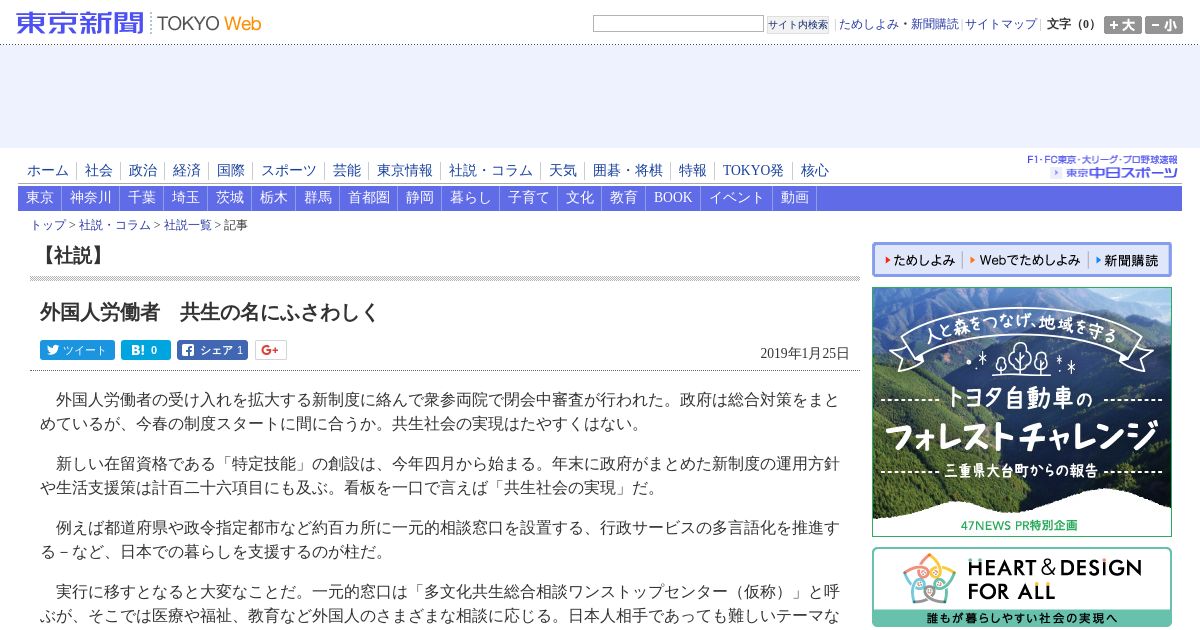Image resolution: width=1200 pixels, height=630 pixels.
Task: Click the サイト内検索 search button
Action: point(798,24)
